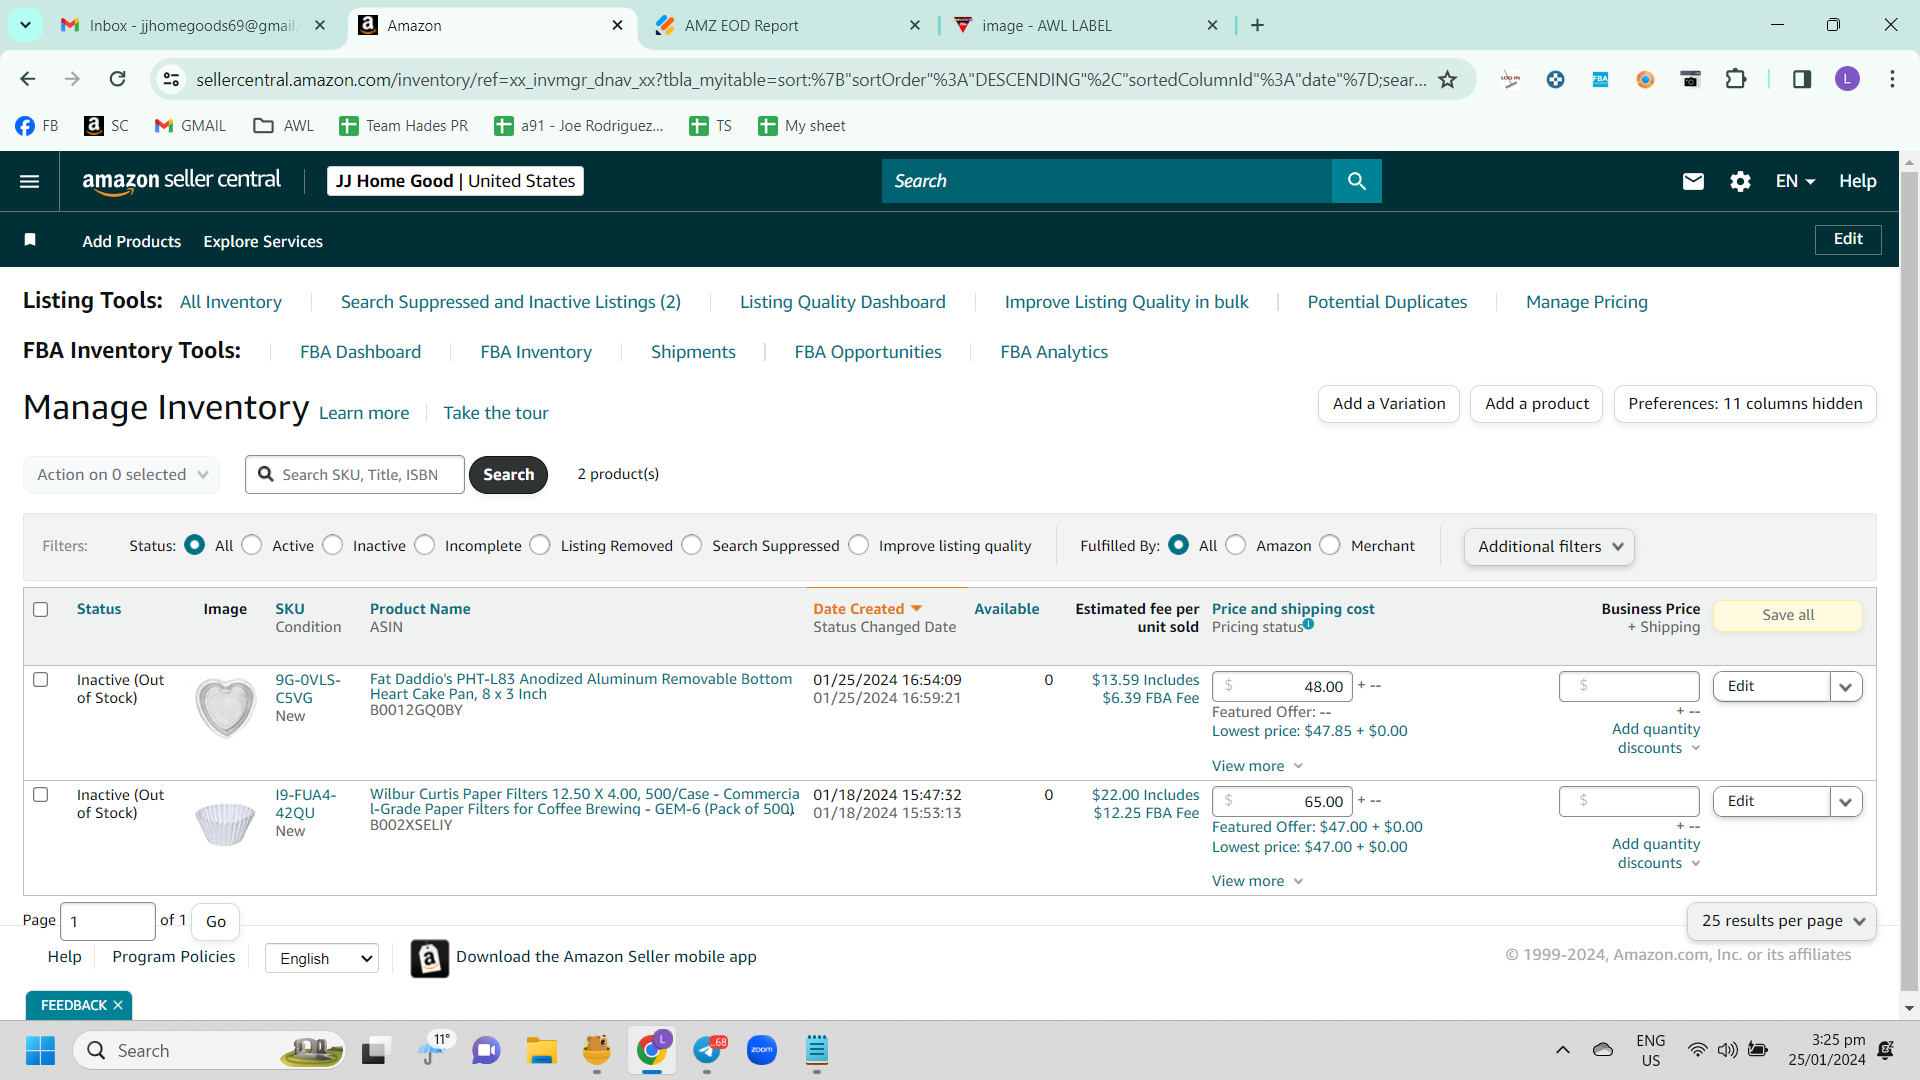Screen dimensions: 1920x1080
Task: Click the heart cake pan product thumbnail
Action: 225,707
